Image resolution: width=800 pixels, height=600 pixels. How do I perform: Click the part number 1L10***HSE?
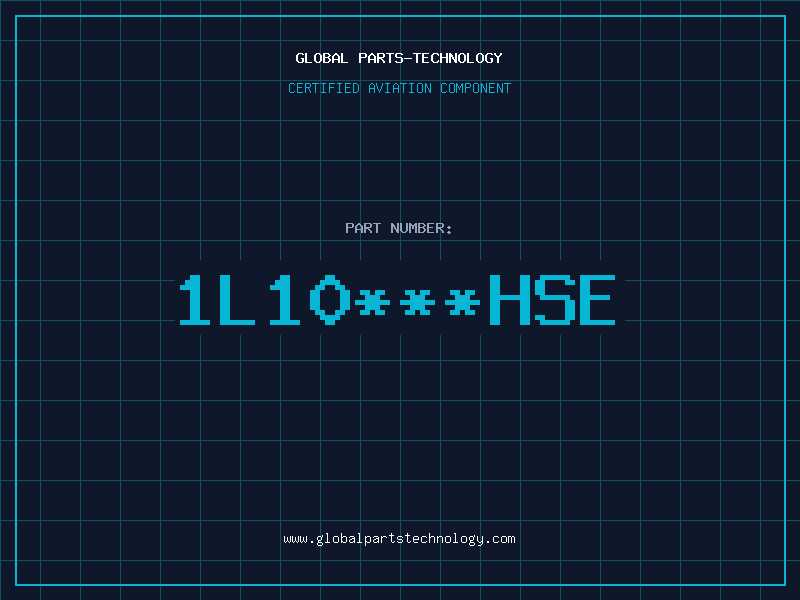pos(397,300)
